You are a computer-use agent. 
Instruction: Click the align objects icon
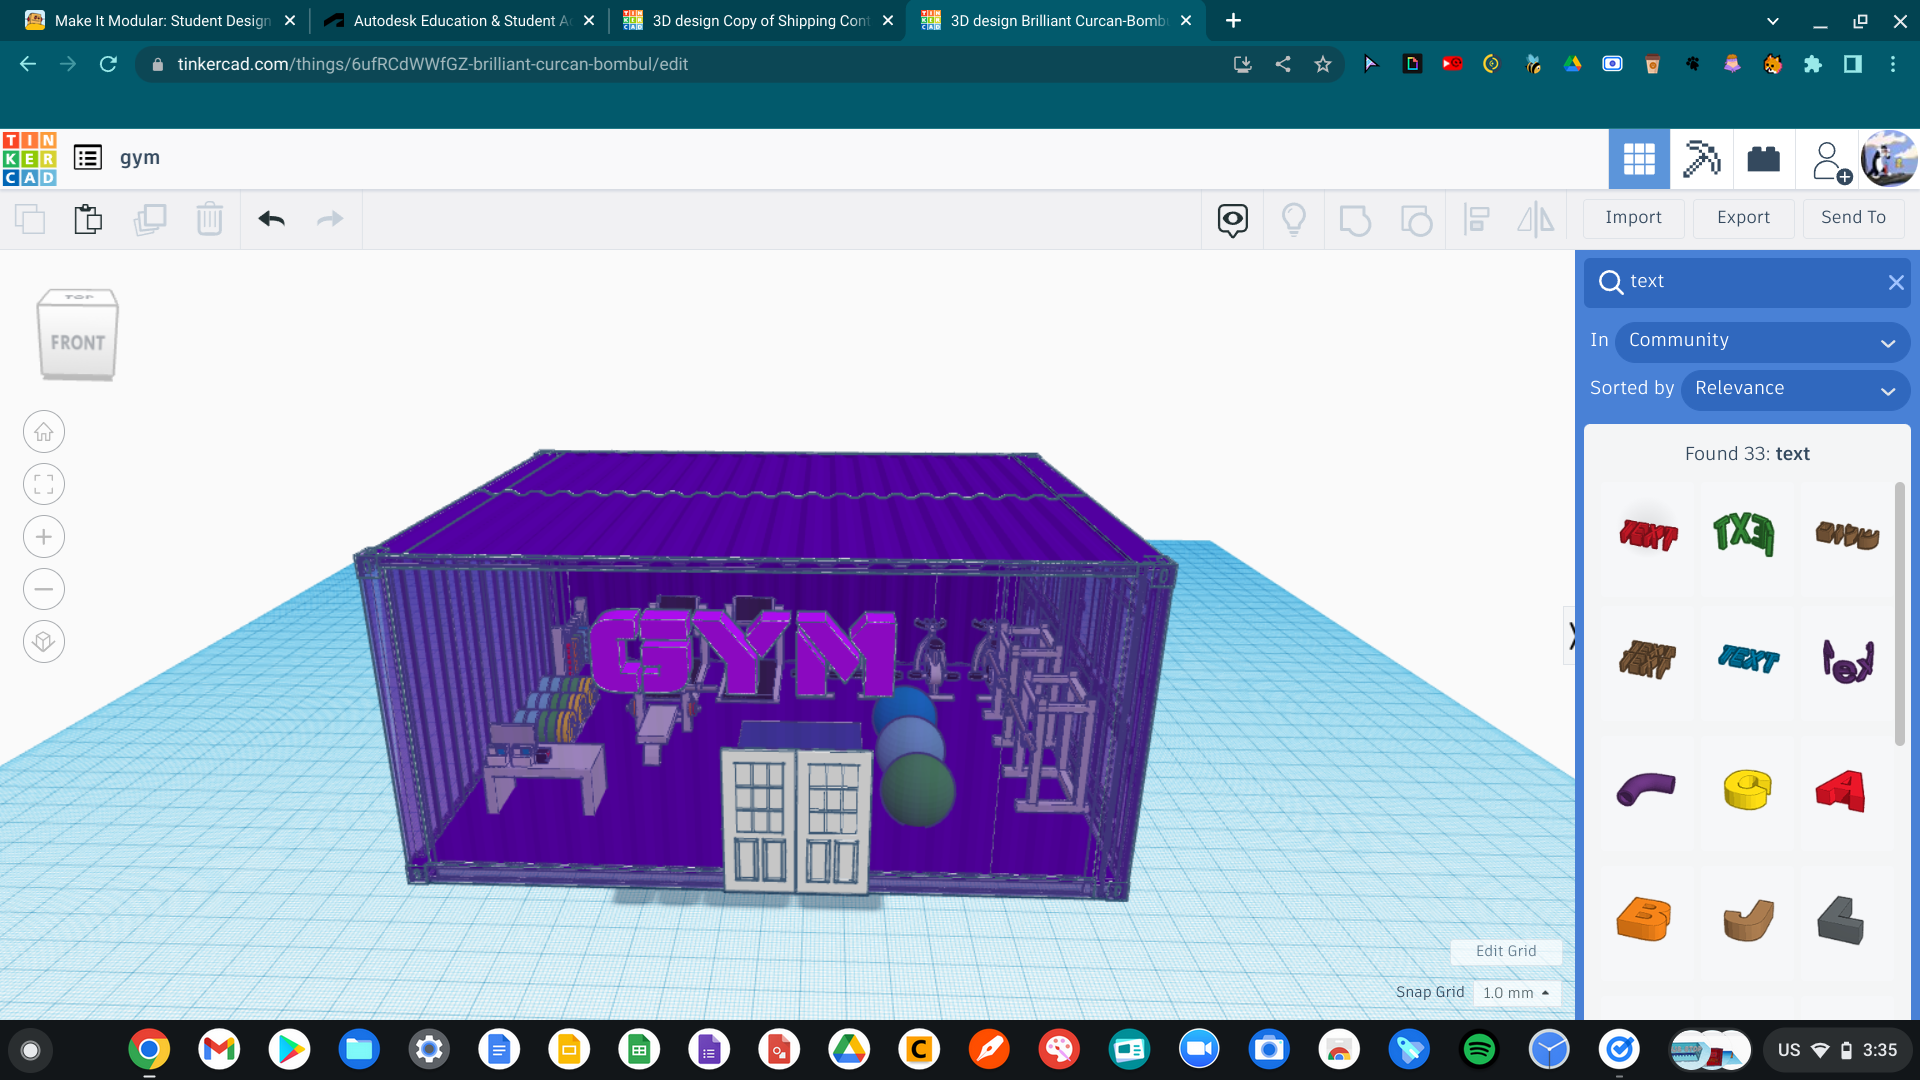(x=1478, y=218)
